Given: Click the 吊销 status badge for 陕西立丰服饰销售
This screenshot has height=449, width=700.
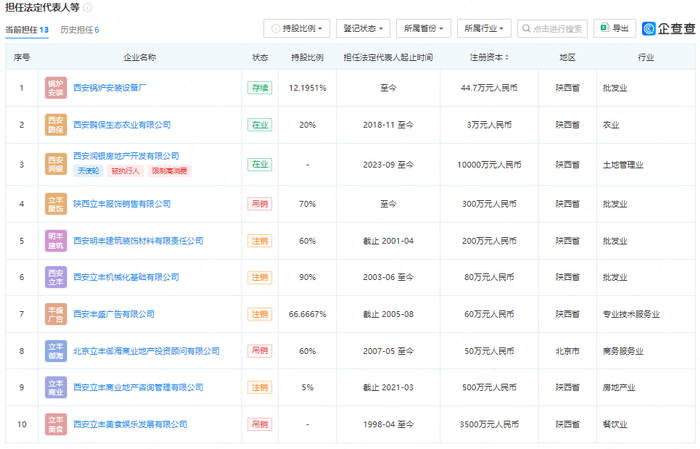Looking at the screenshot, I should 260,204.
